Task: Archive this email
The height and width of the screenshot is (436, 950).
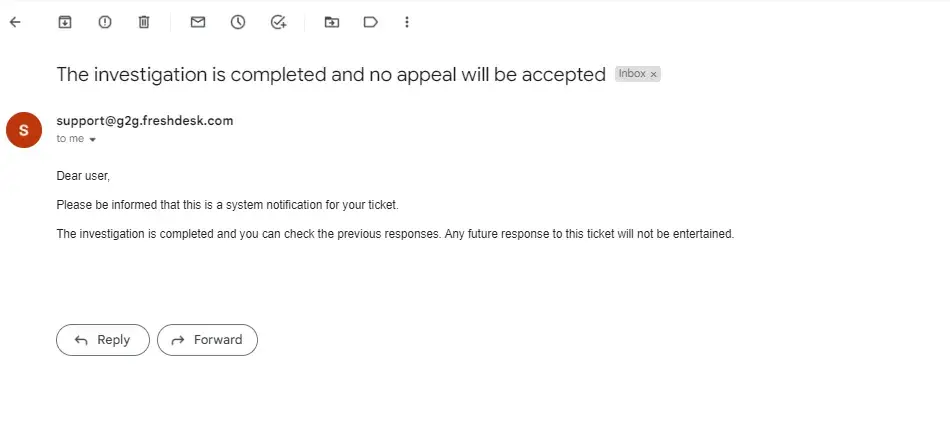Action: 65,22
